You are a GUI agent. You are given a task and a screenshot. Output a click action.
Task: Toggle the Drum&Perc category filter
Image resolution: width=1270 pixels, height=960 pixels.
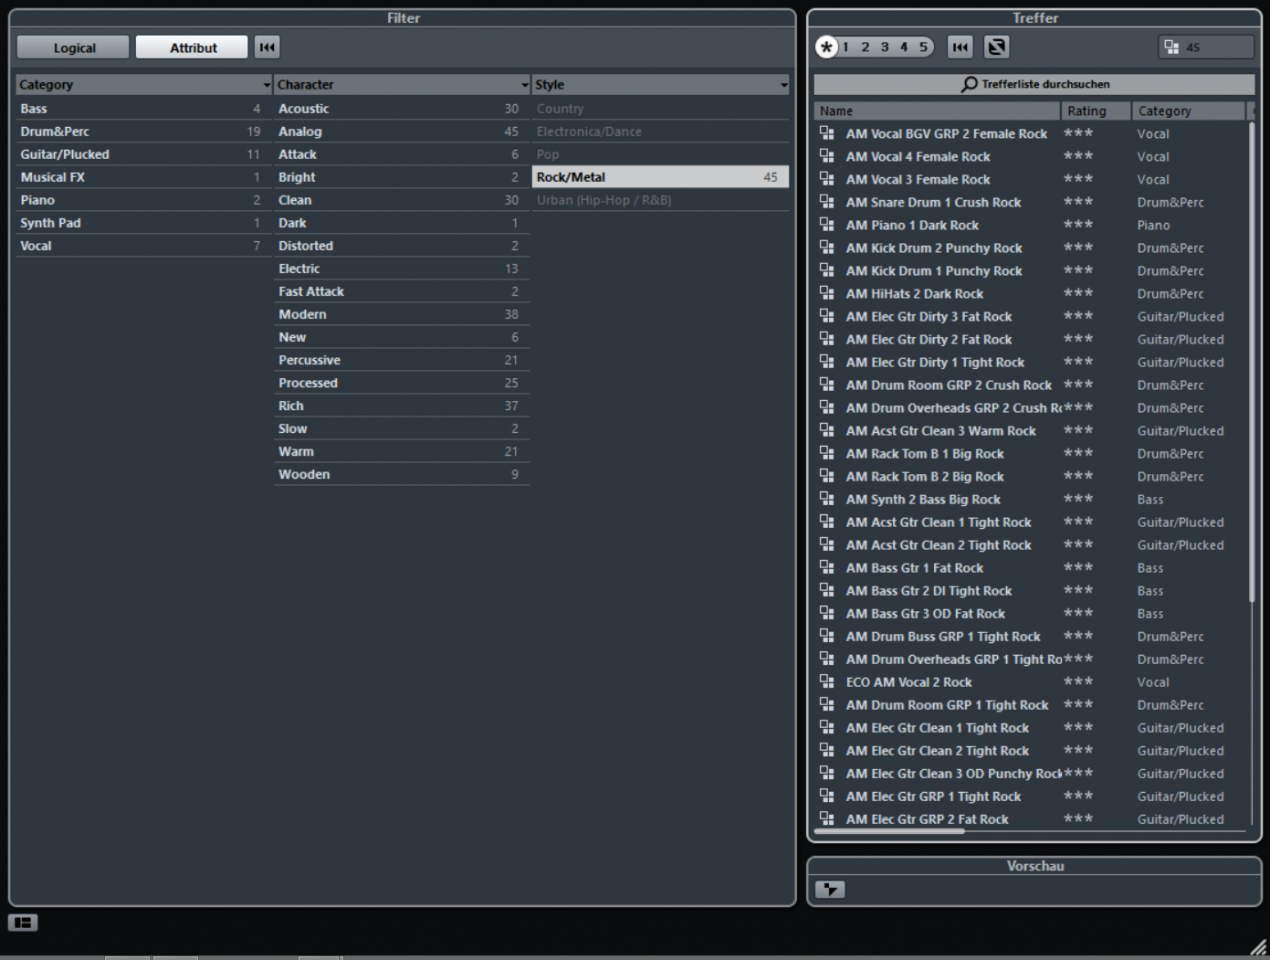143,131
